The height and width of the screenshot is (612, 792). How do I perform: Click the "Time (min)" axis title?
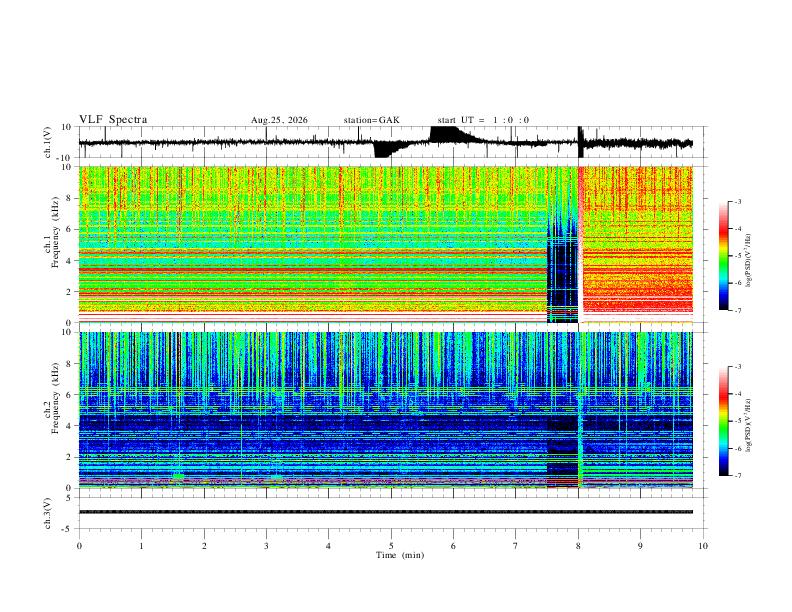[400, 555]
